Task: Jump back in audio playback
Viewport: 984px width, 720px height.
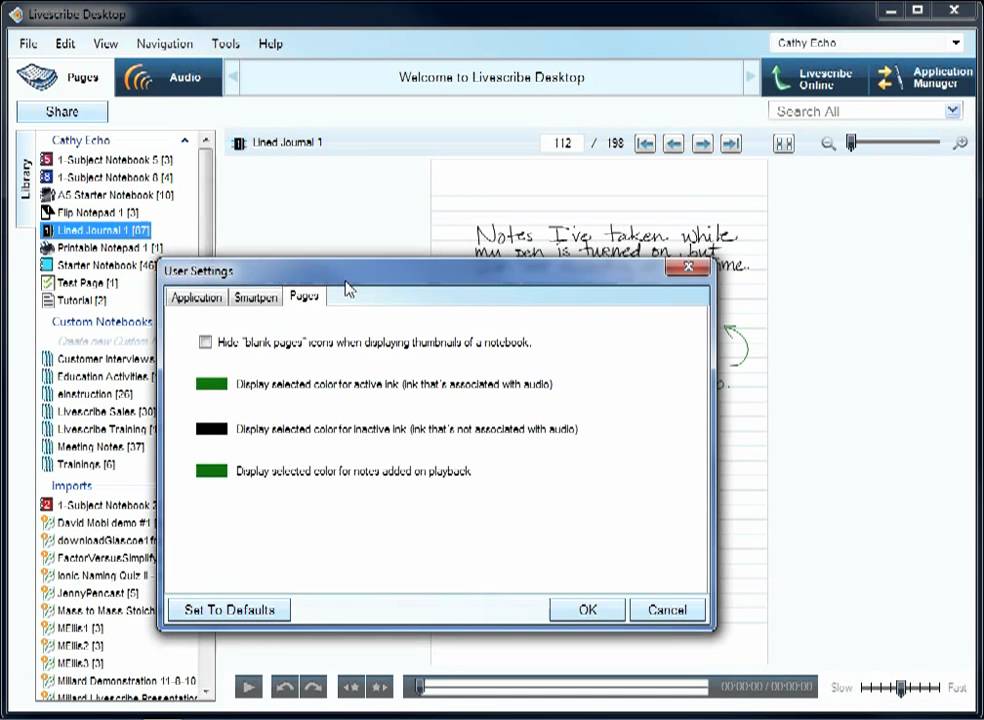Action: click(285, 687)
